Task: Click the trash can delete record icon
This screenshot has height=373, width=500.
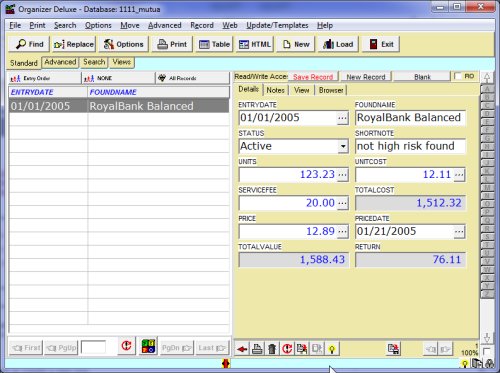Action: click(272, 349)
